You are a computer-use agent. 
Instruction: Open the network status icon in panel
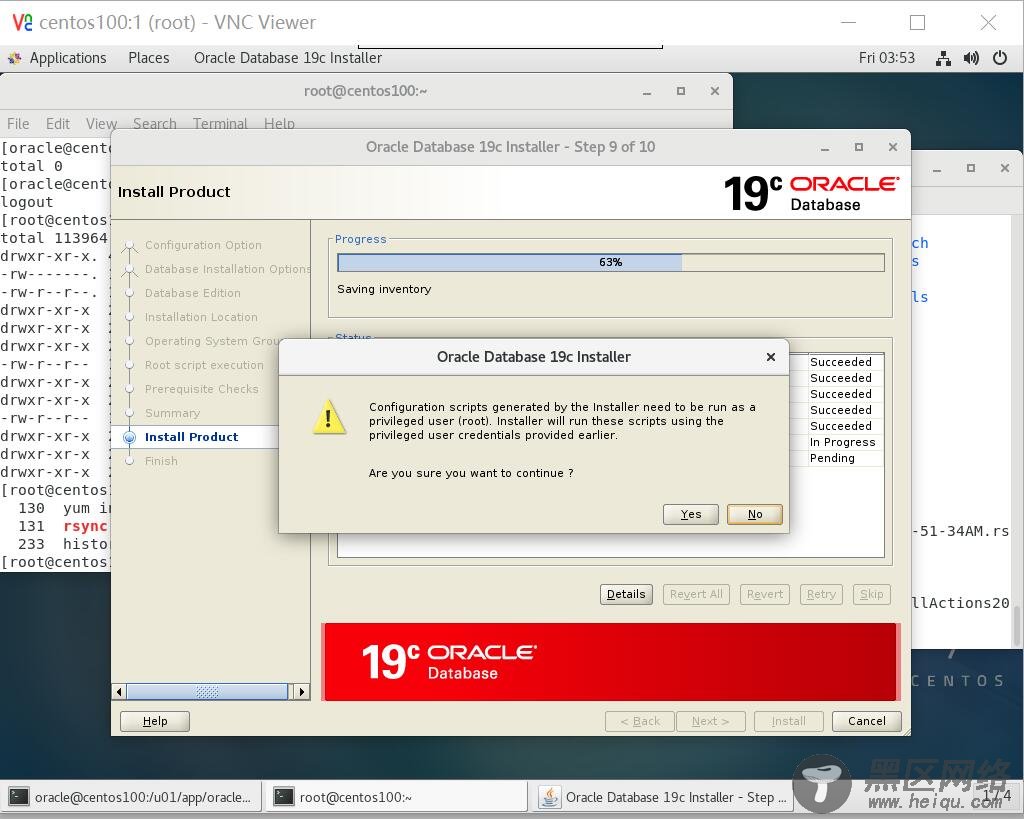(x=943, y=58)
